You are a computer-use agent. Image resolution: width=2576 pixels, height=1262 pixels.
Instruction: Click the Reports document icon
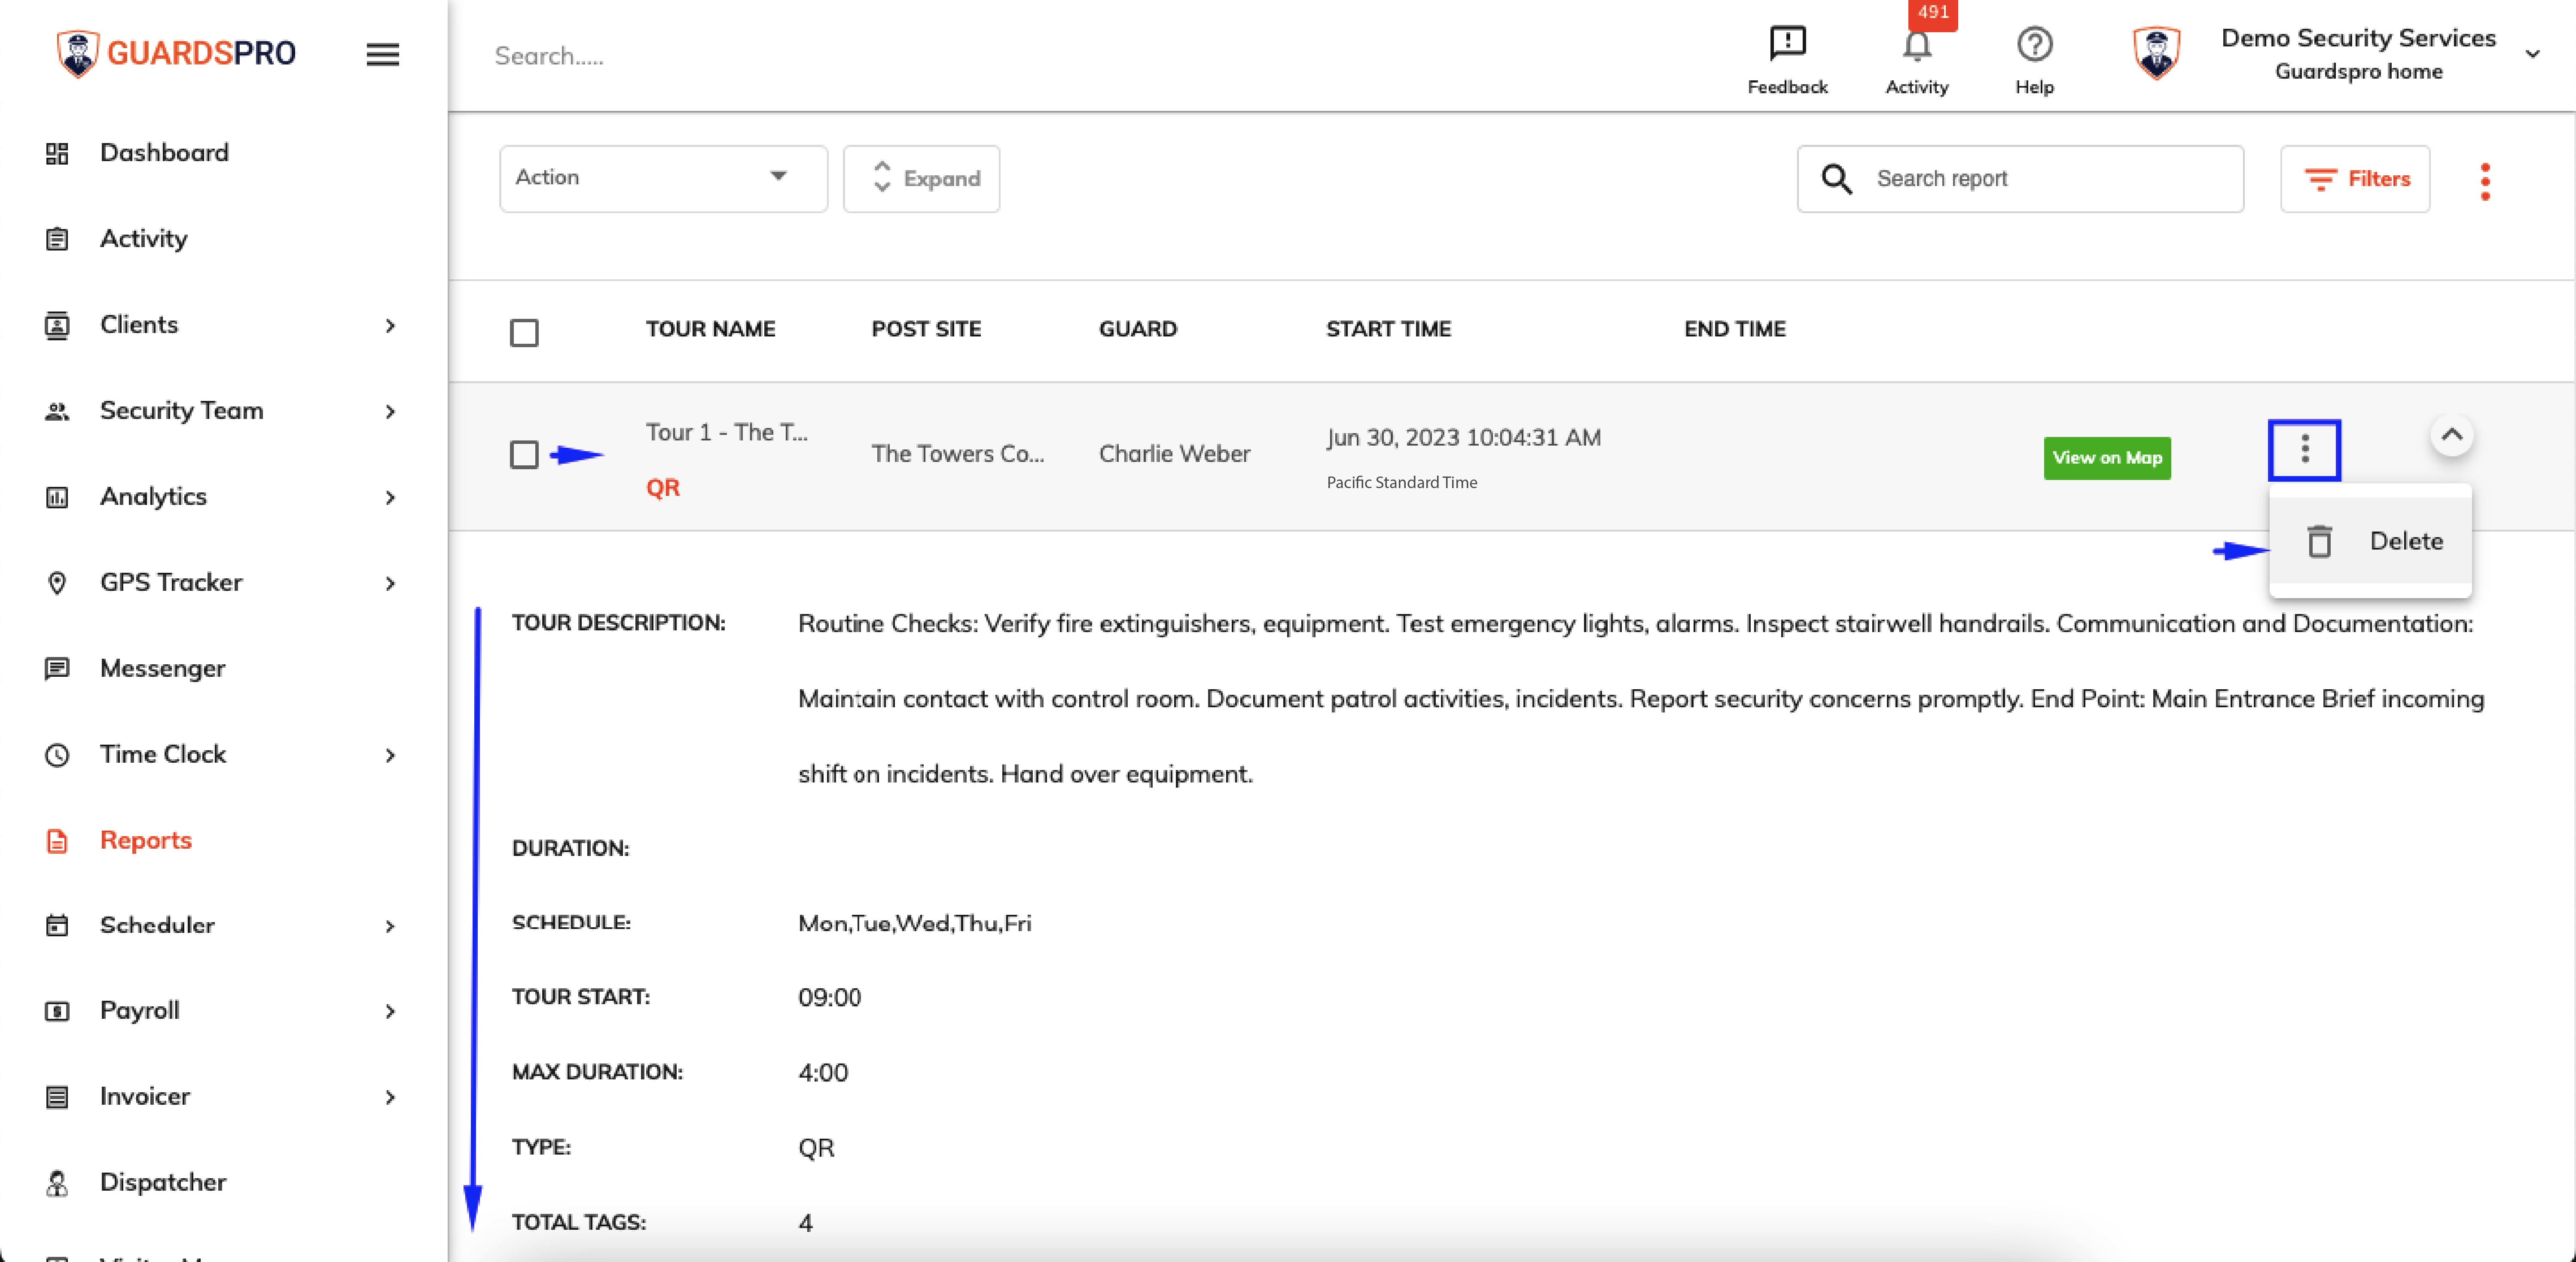click(x=57, y=841)
